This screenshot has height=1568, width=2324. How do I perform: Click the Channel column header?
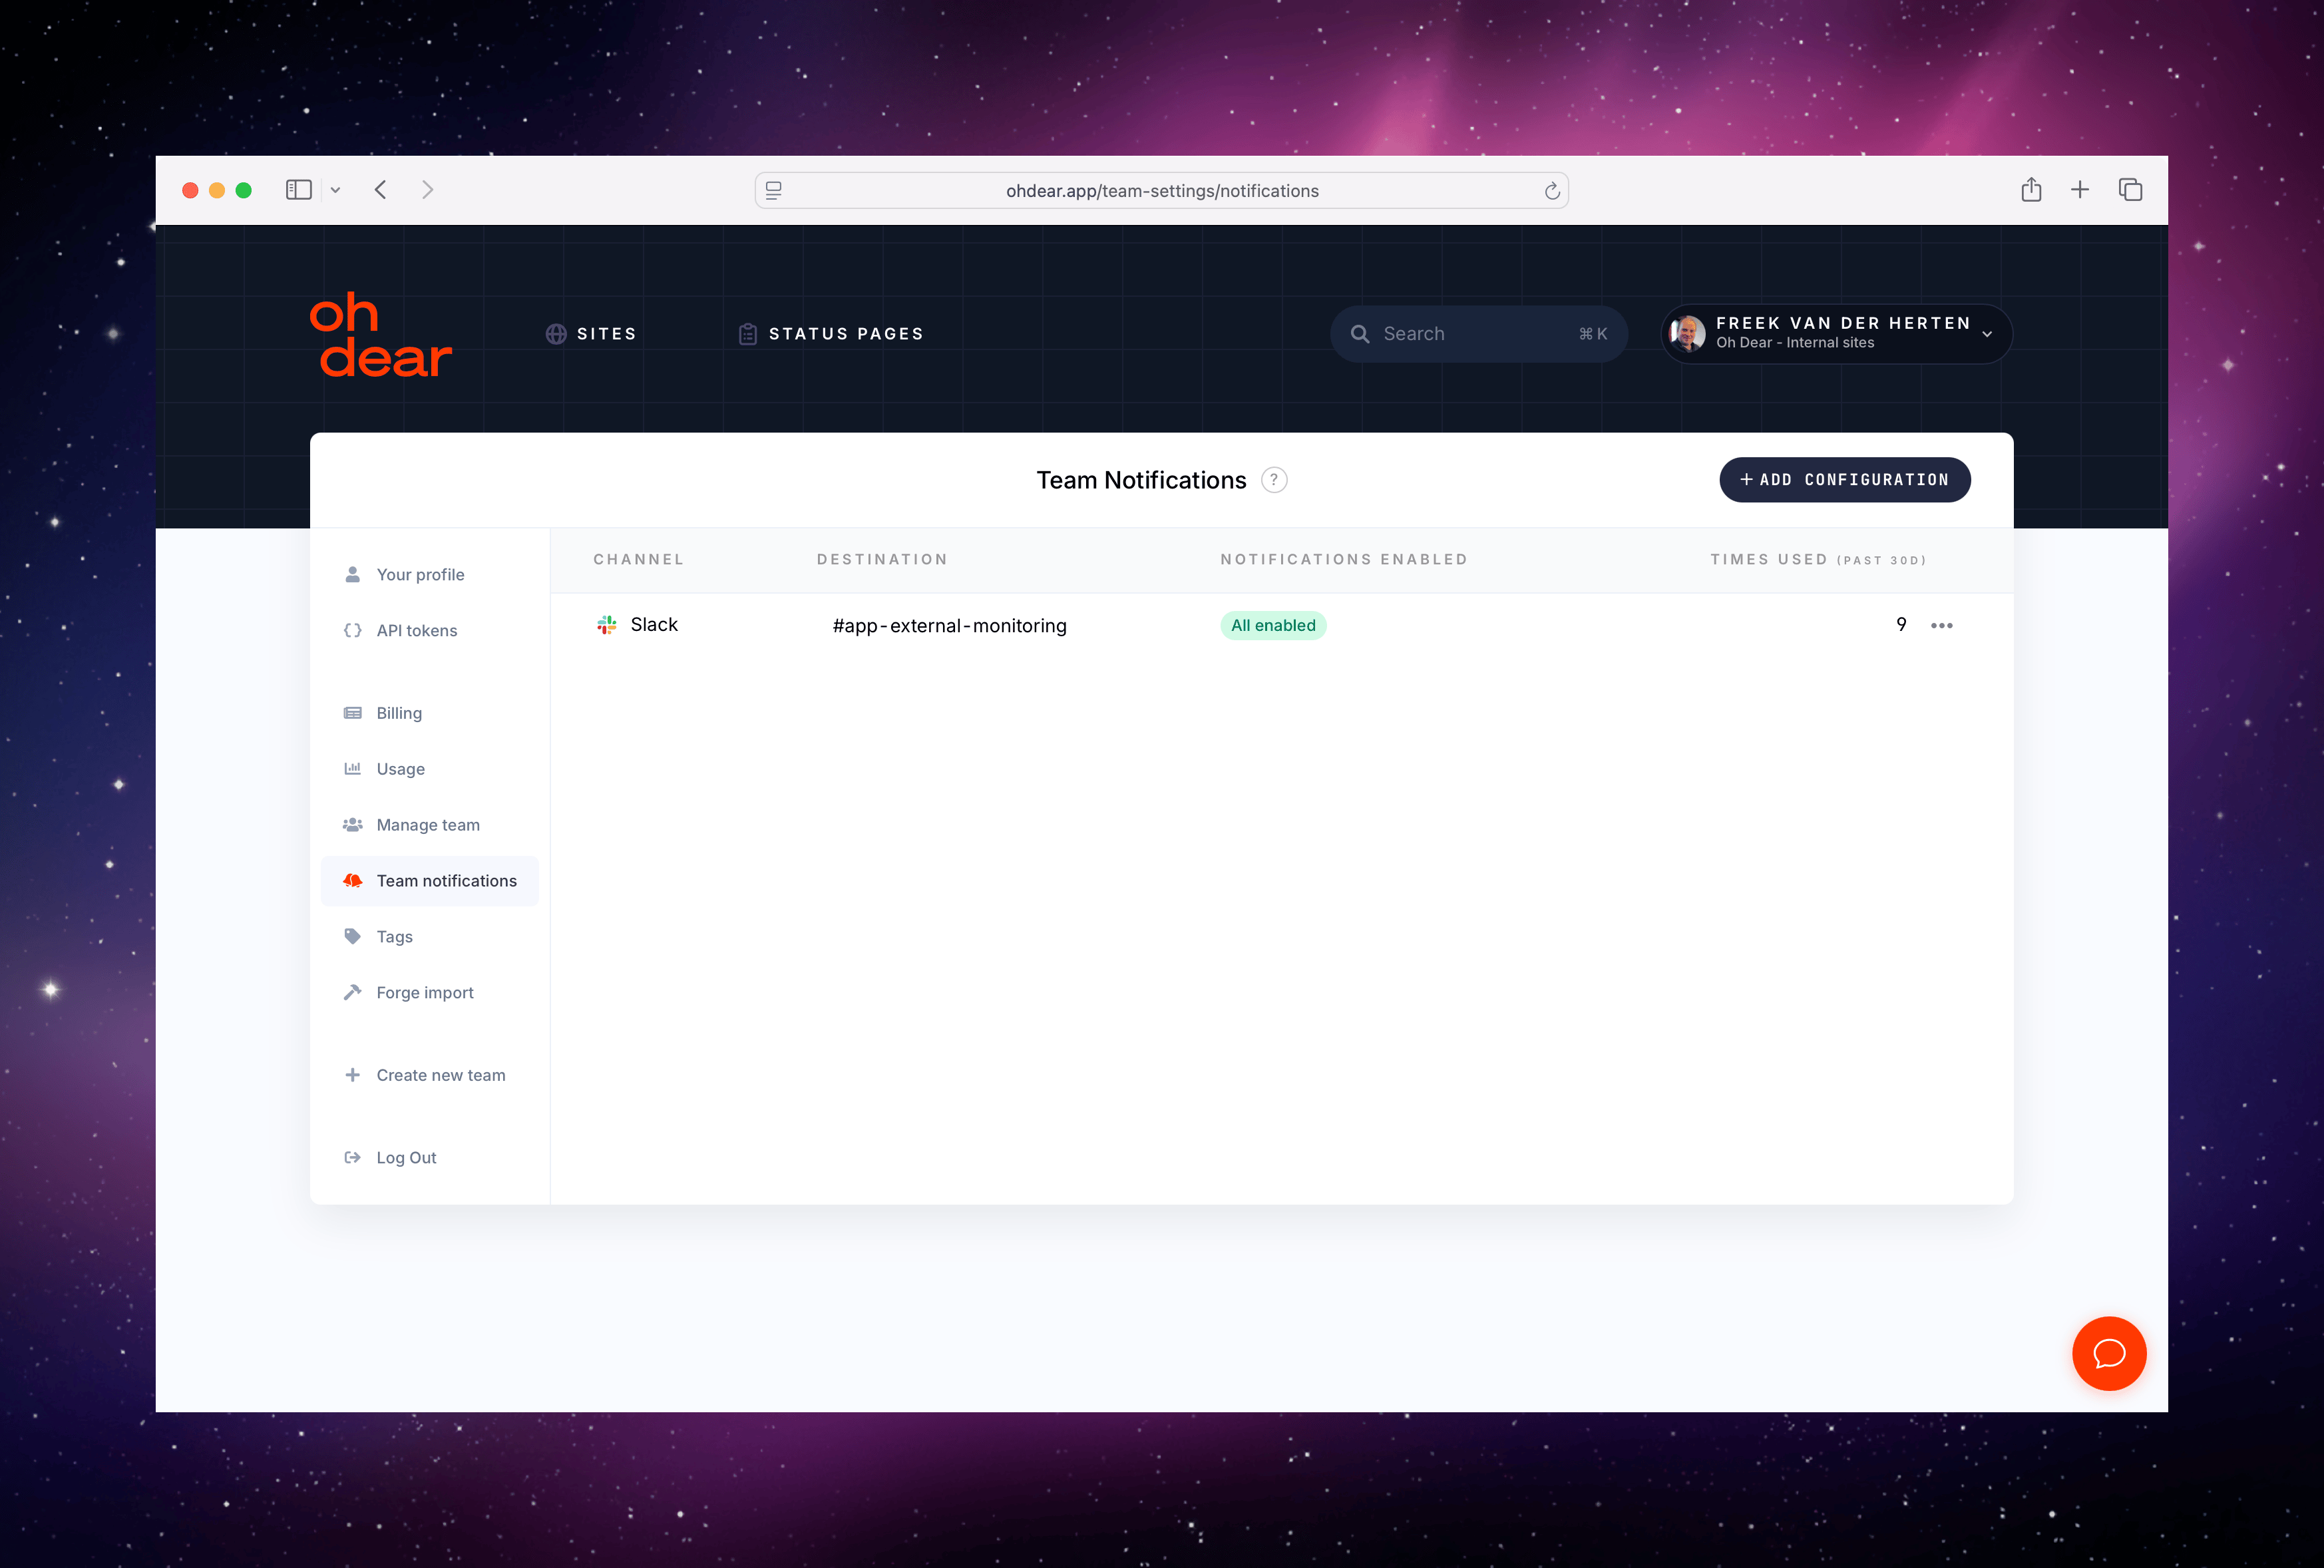(x=639, y=560)
